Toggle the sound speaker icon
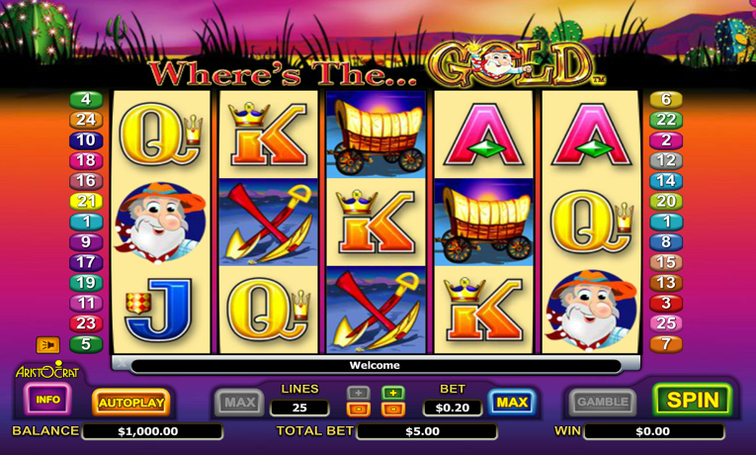Screen dimensions: 756x455 (48, 345)
